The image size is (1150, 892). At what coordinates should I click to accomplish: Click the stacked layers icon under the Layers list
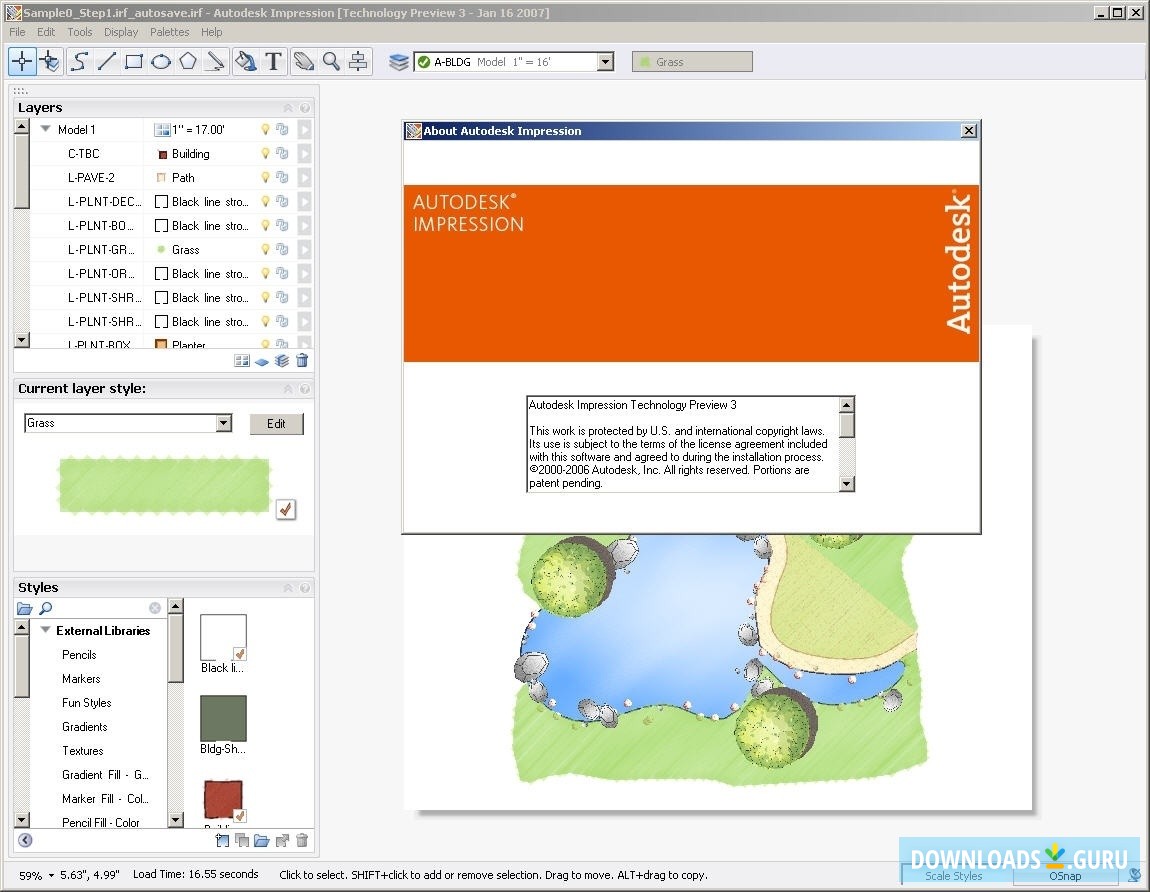click(282, 360)
